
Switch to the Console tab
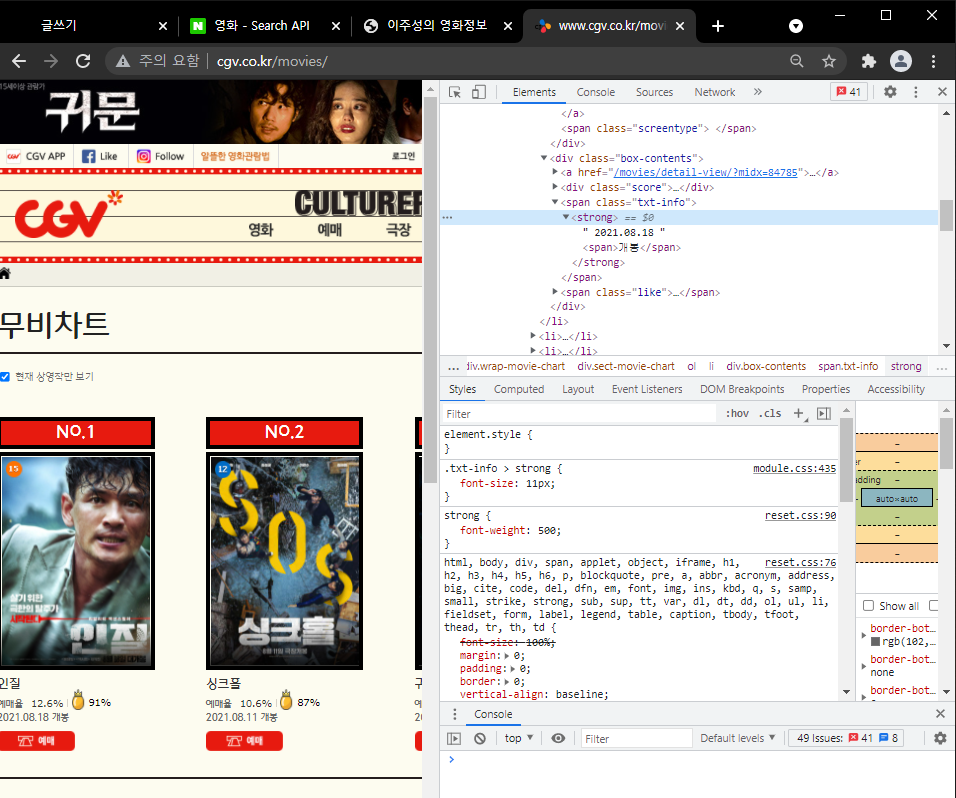point(596,92)
